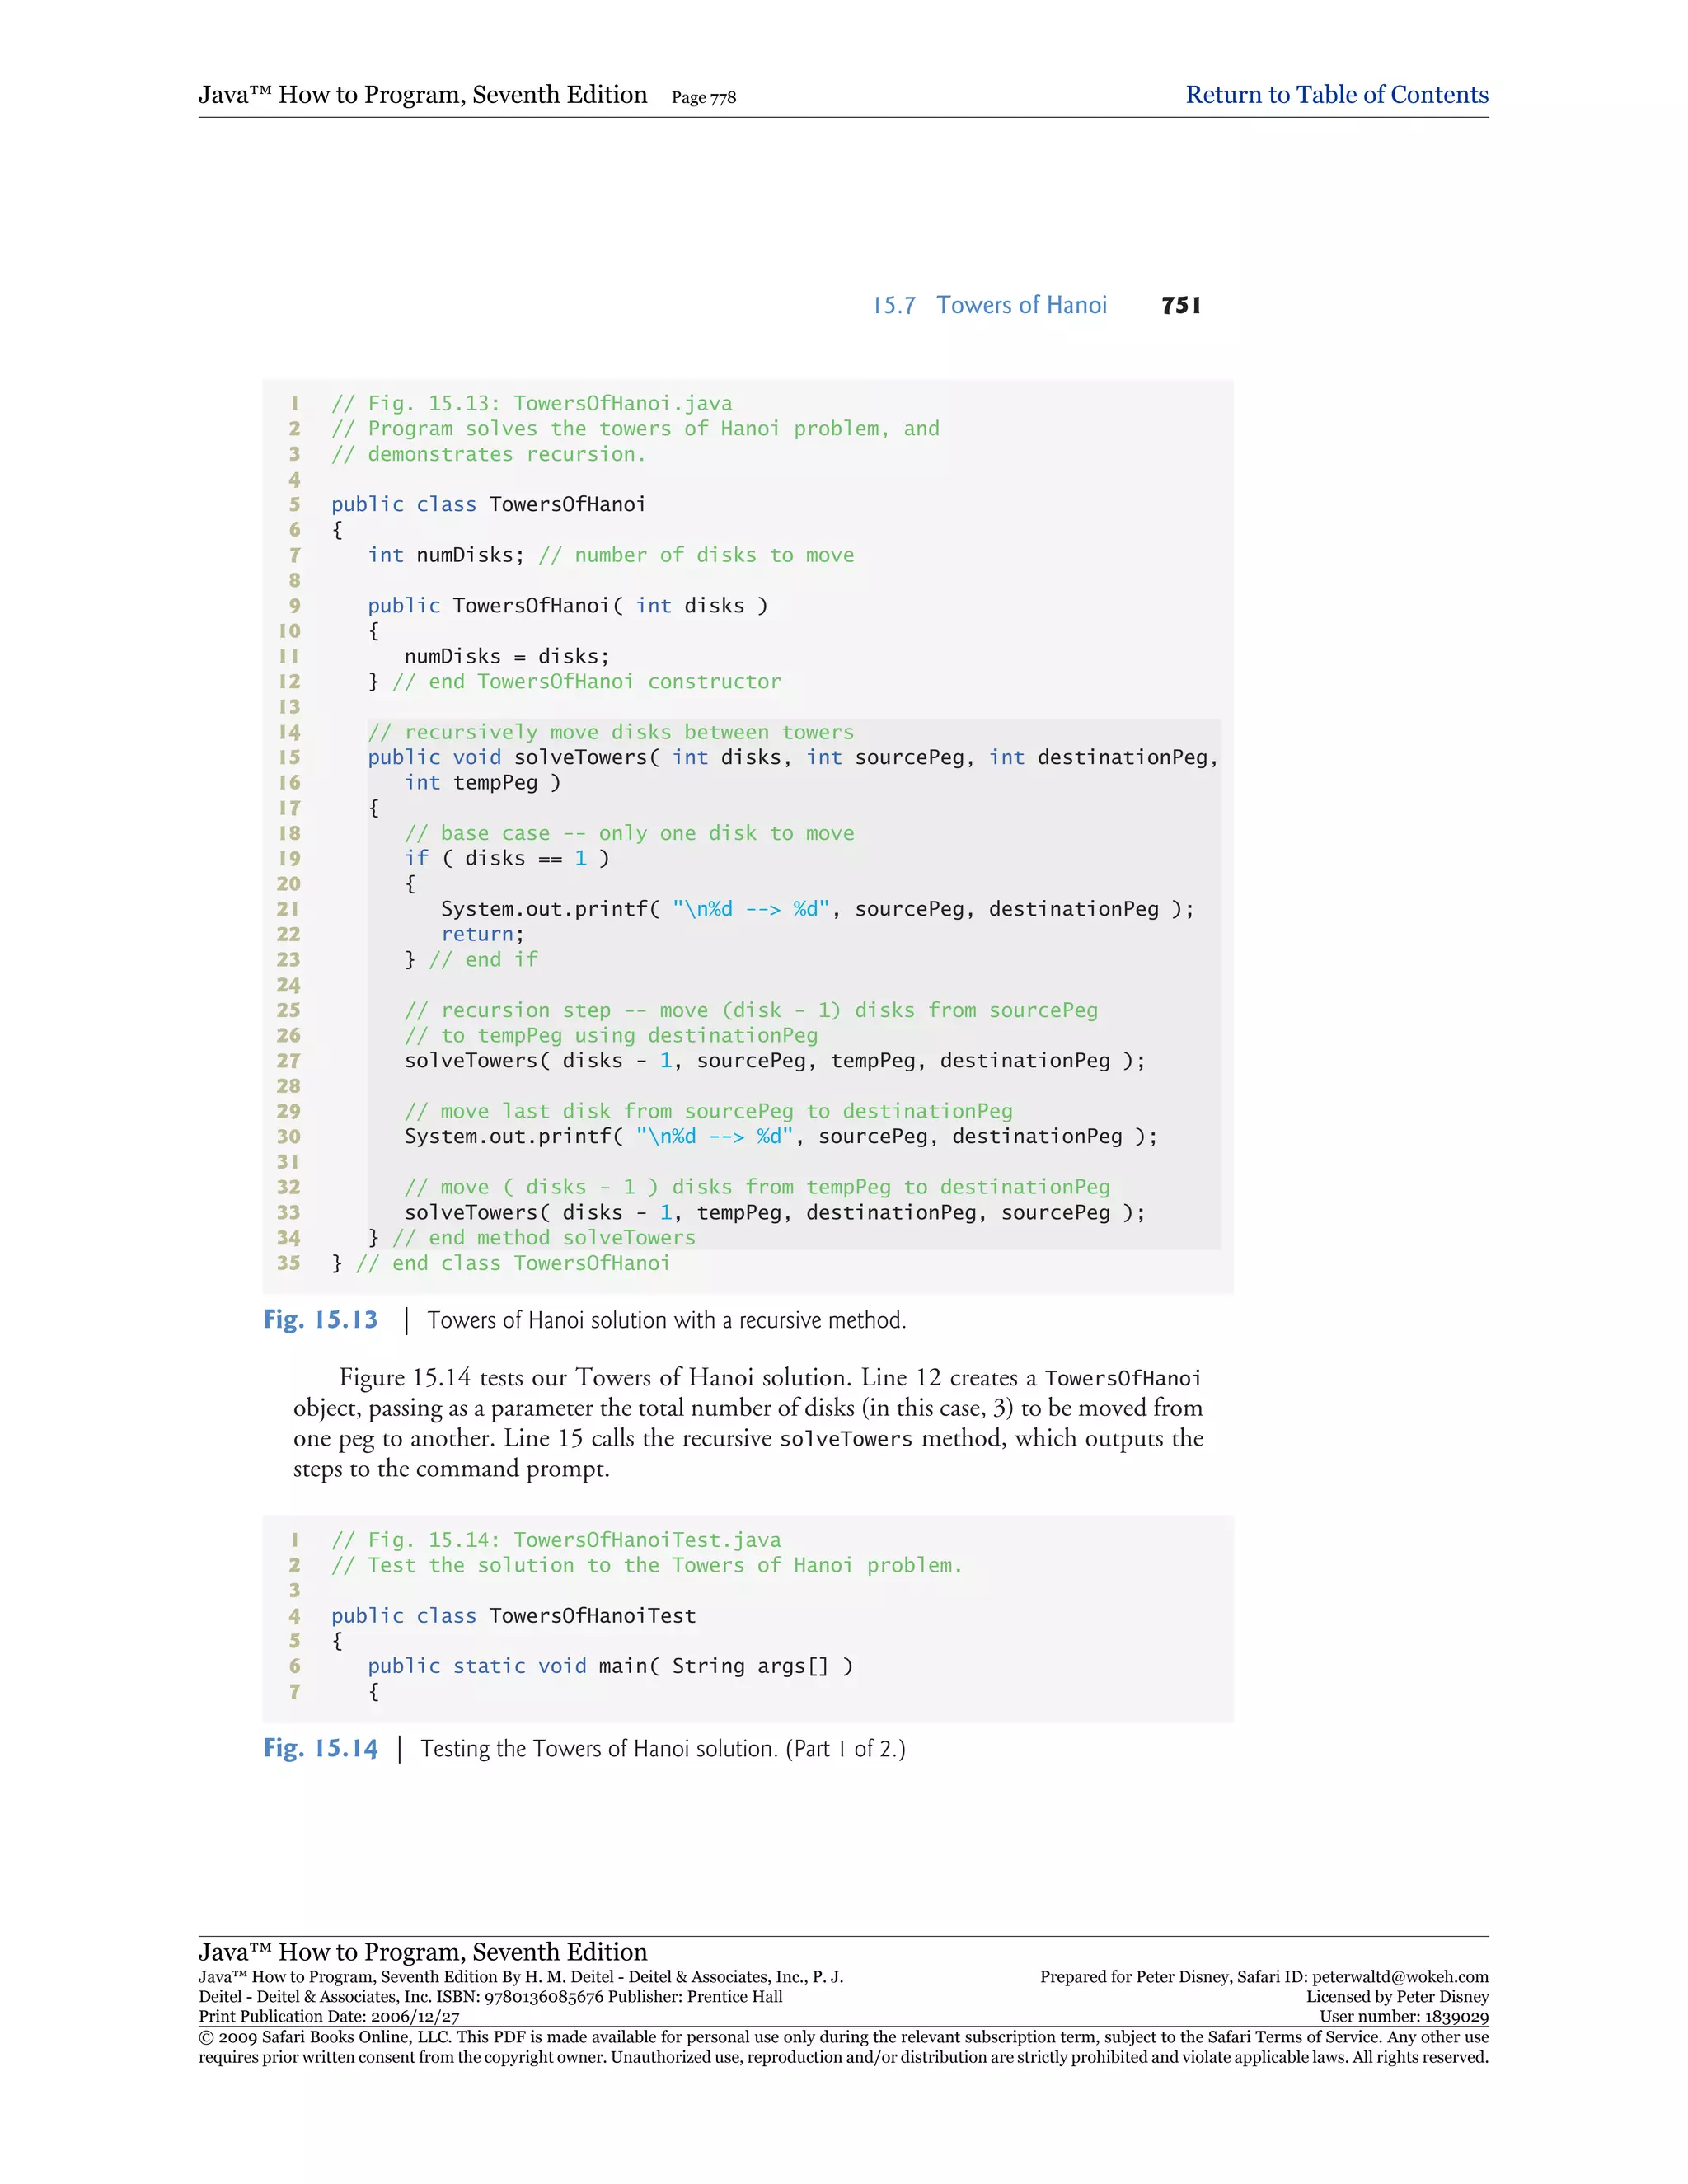Screen dimensions: 1688x2184
Task: Click the Fig. 15.14 caption label
Action: 321,1749
